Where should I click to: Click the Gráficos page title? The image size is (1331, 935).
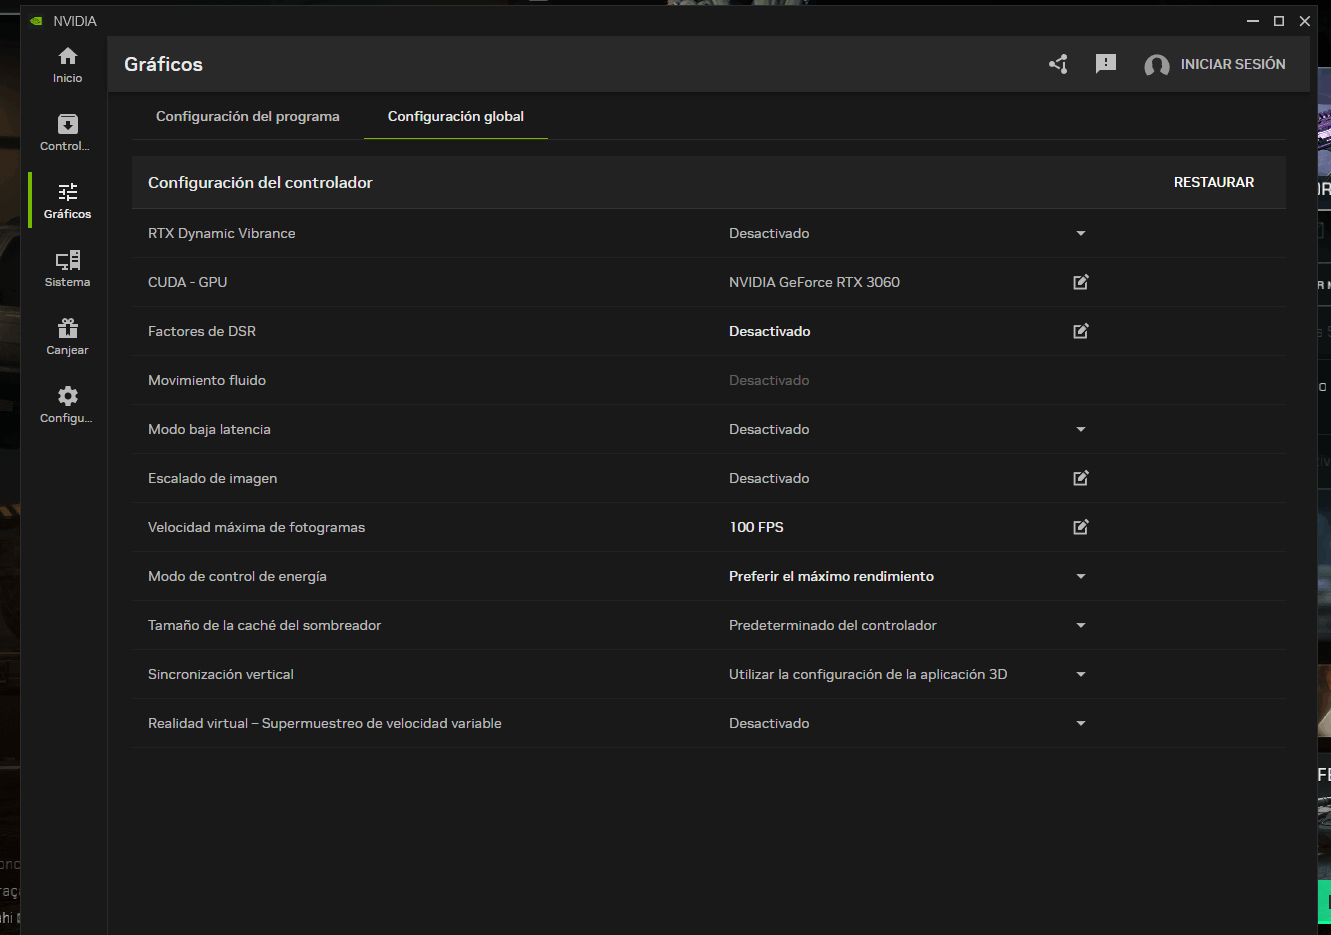[x=163, y=64]
